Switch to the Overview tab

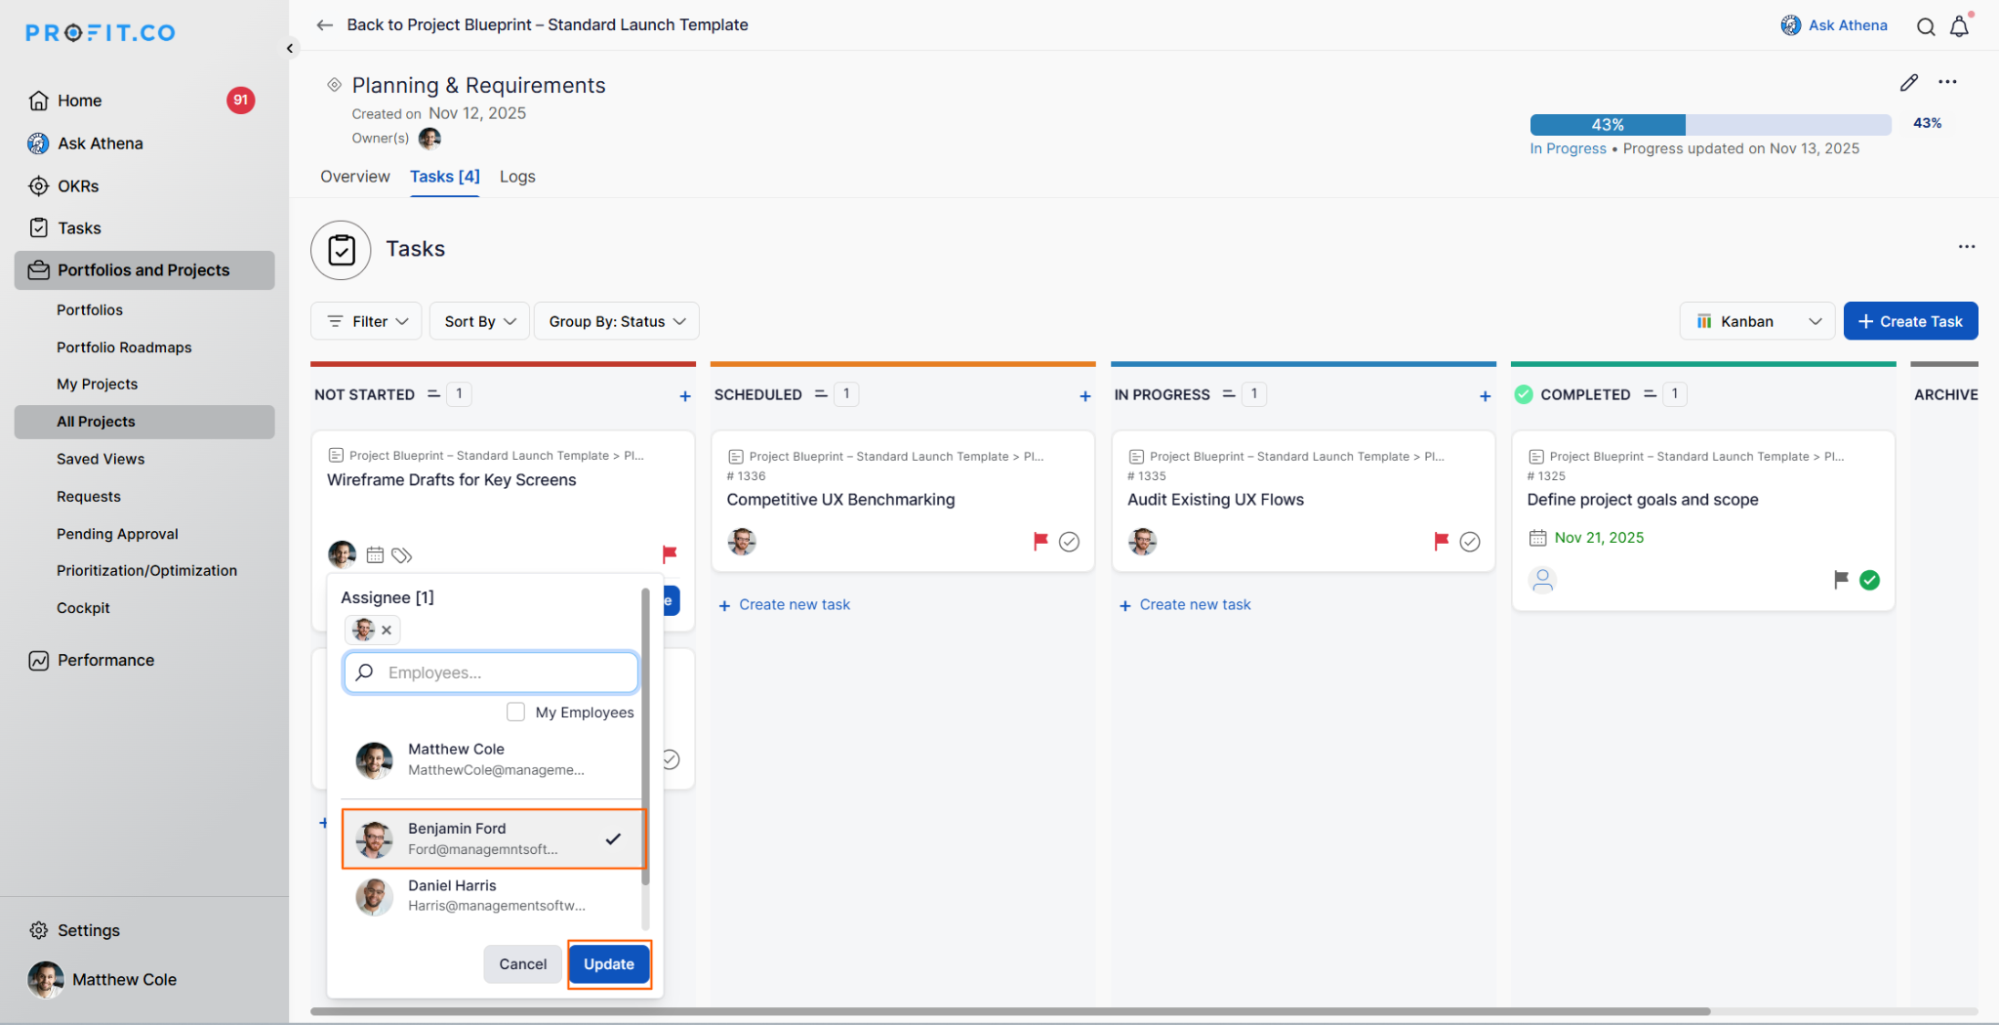pos(355,176)
